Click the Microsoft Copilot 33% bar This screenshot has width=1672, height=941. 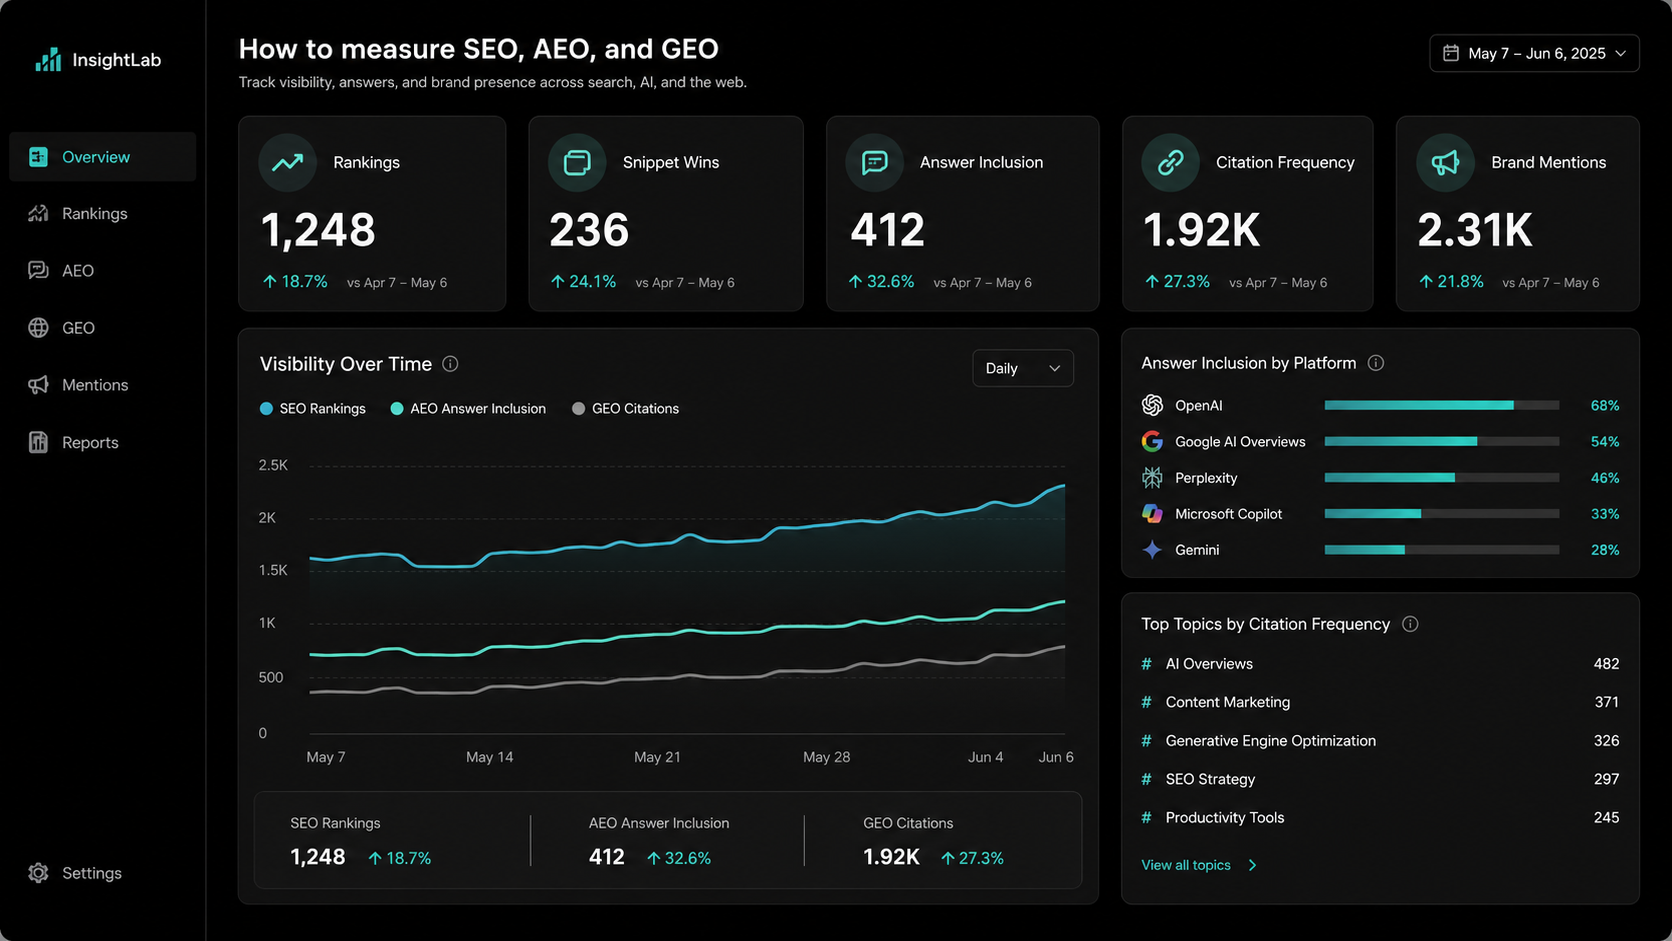(x=1441, y=514)
